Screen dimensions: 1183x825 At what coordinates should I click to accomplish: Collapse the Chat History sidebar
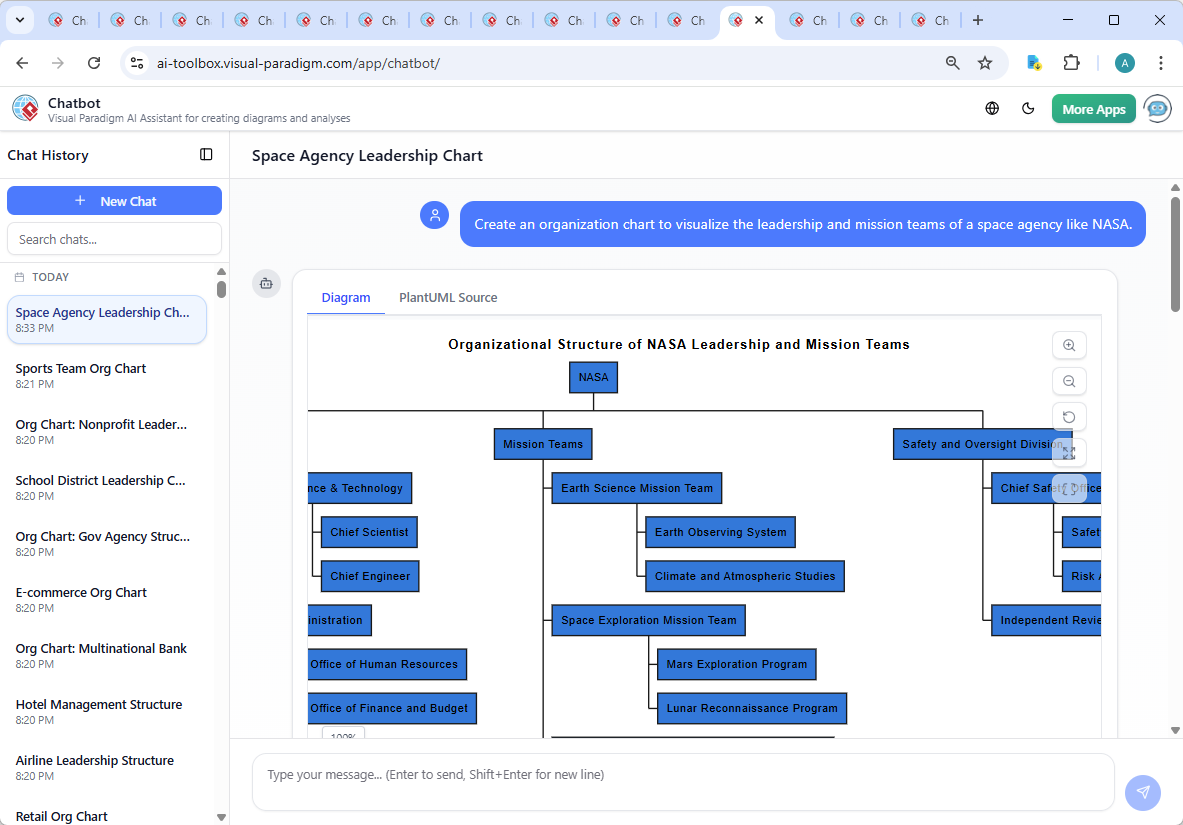tap(206, 154)
